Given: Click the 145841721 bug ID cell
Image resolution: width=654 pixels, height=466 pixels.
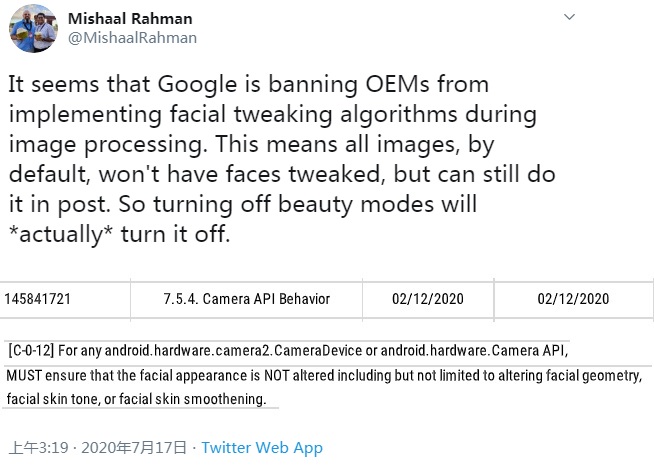Looking at the screenshot, I should 38,299.
